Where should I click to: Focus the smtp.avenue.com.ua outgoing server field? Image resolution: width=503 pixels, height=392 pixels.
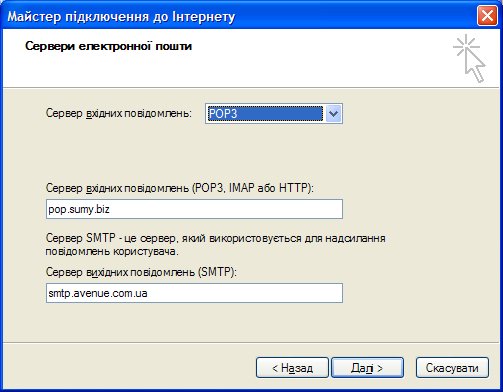pyautogui.click(x=194, y=293)
